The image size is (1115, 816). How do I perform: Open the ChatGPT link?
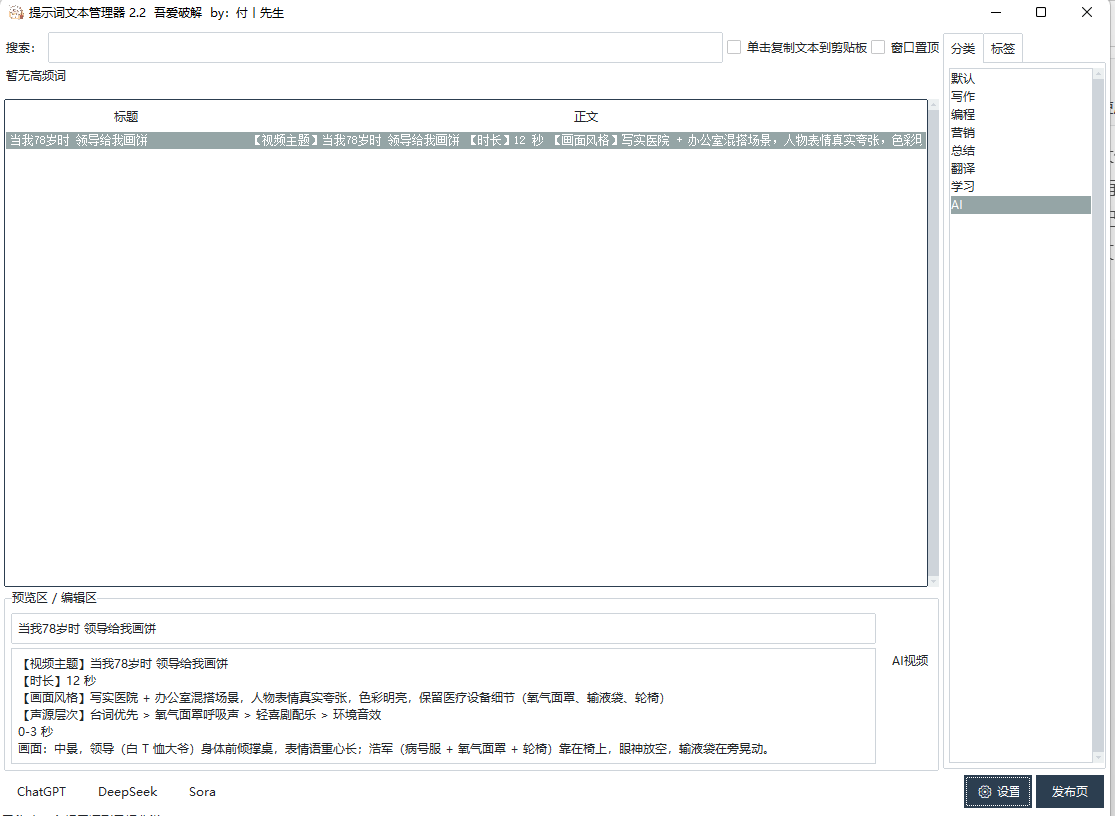pyautogui.click(x=41, y=791)
